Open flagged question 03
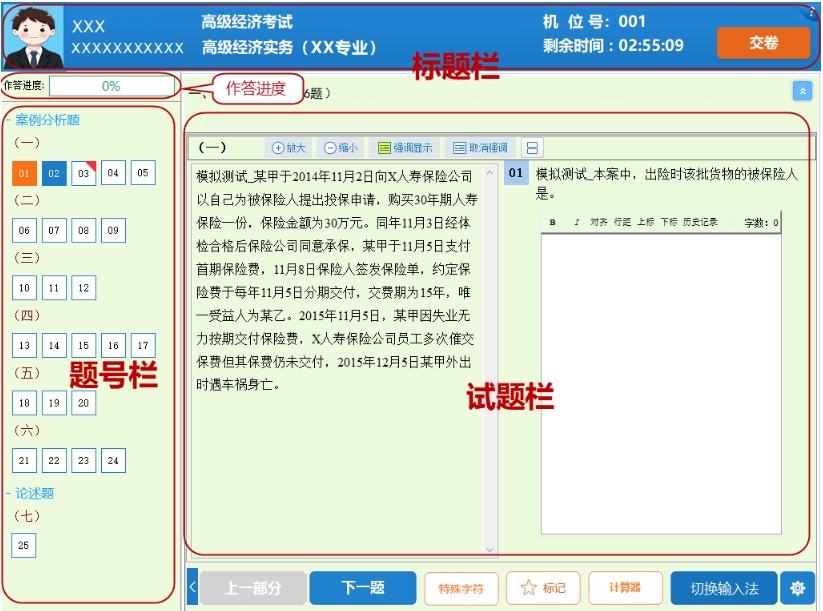823x611 pixels. tap(83, 173)
